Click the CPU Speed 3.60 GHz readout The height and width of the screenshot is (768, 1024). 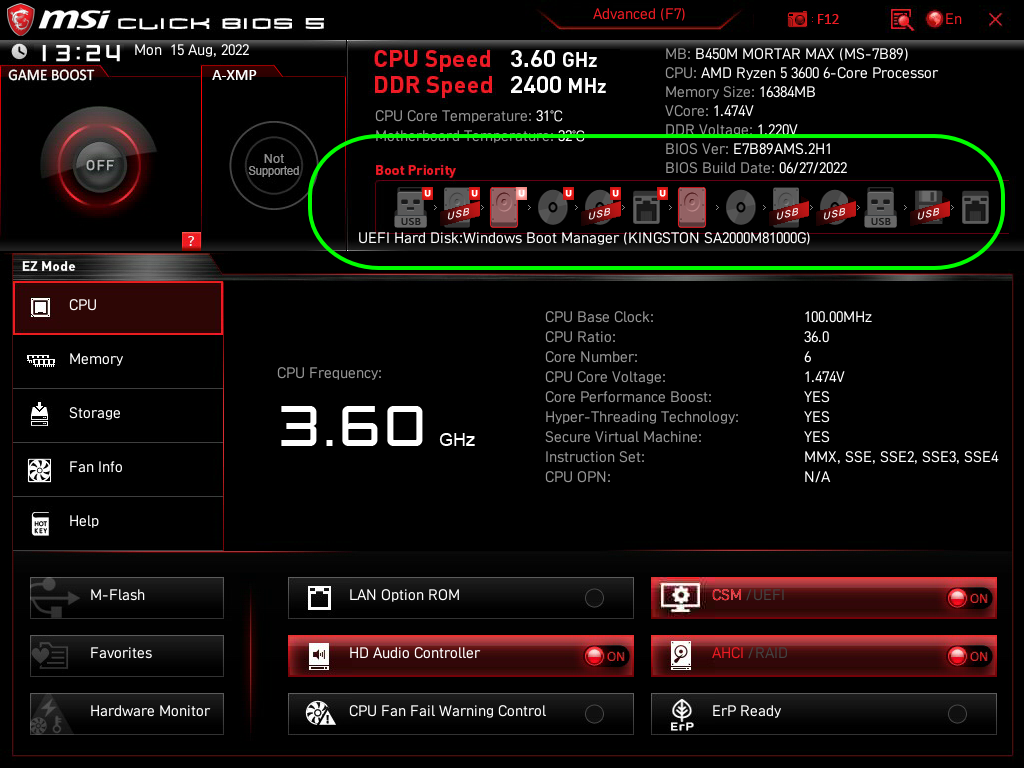click(x=485, y=59)
